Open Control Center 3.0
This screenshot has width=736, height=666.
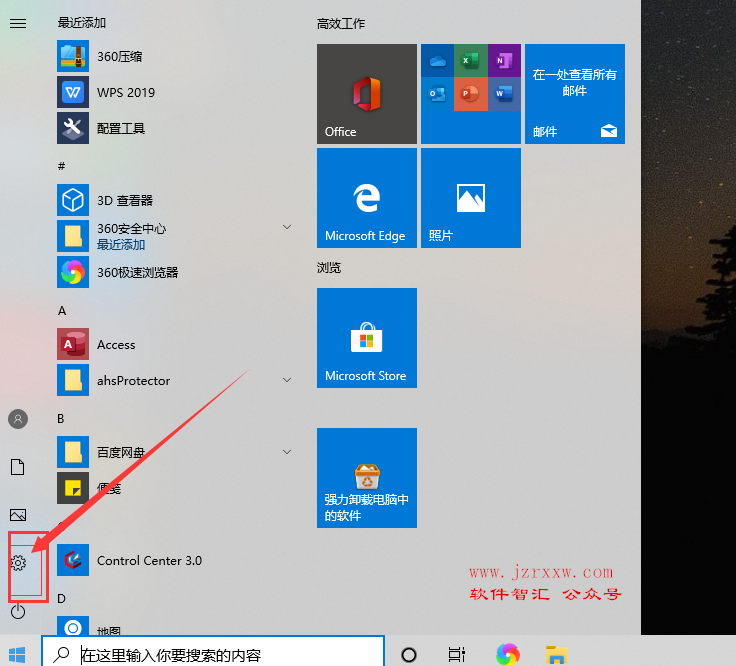click(175, 560)
